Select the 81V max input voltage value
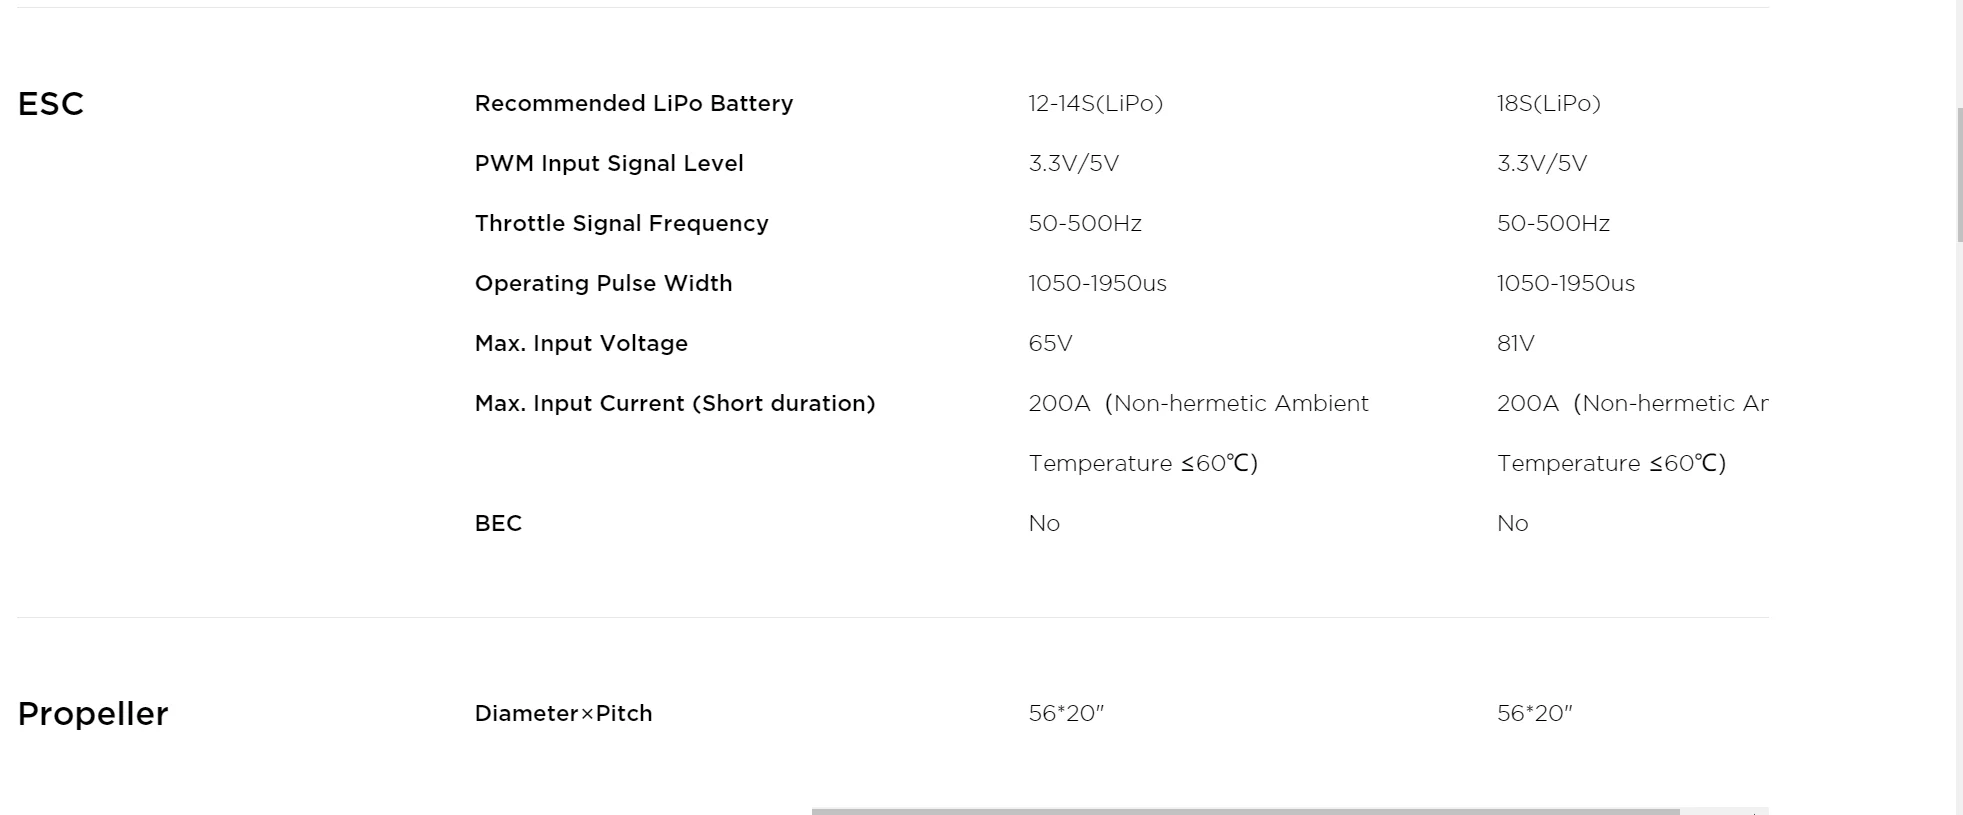The image size is (1963, 815). [x=1515, y=344]
